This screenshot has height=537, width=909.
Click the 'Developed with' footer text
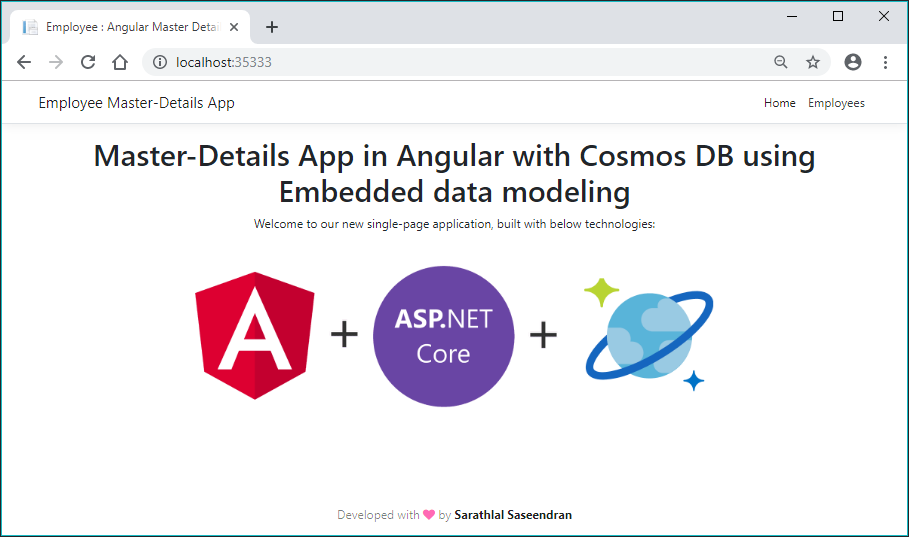tap(378, 515)
